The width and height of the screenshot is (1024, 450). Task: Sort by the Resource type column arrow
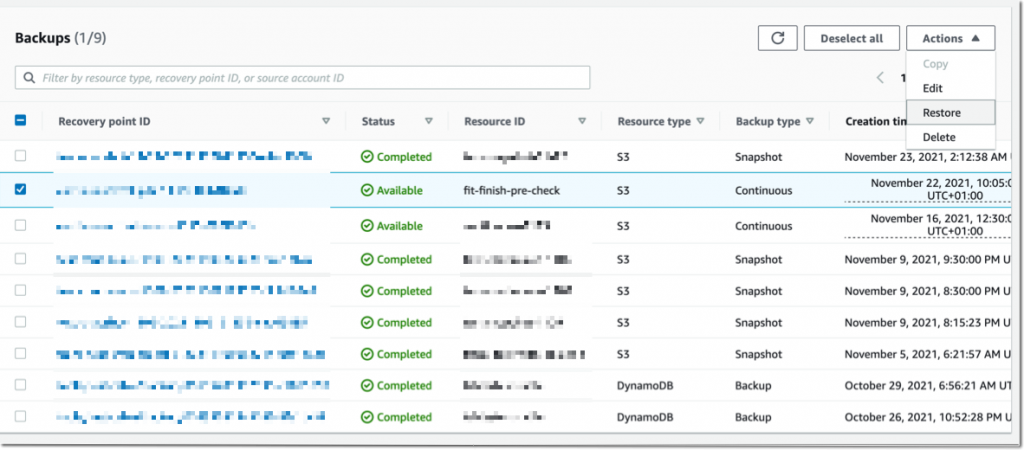pos(700,121)
